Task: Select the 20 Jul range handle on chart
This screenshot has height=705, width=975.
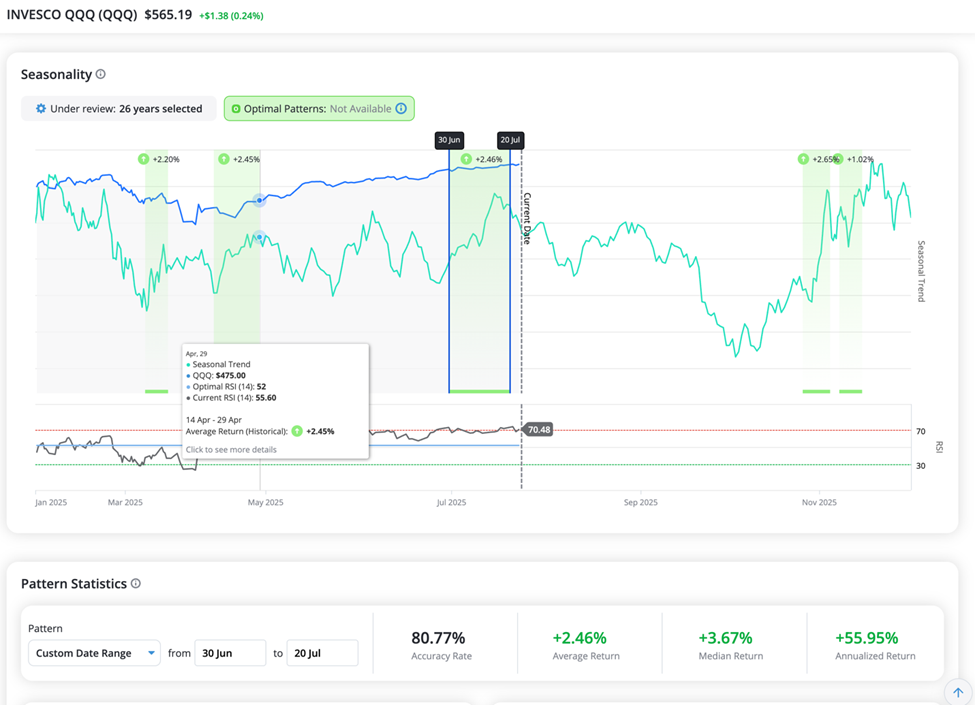Action: coord(510,140)
